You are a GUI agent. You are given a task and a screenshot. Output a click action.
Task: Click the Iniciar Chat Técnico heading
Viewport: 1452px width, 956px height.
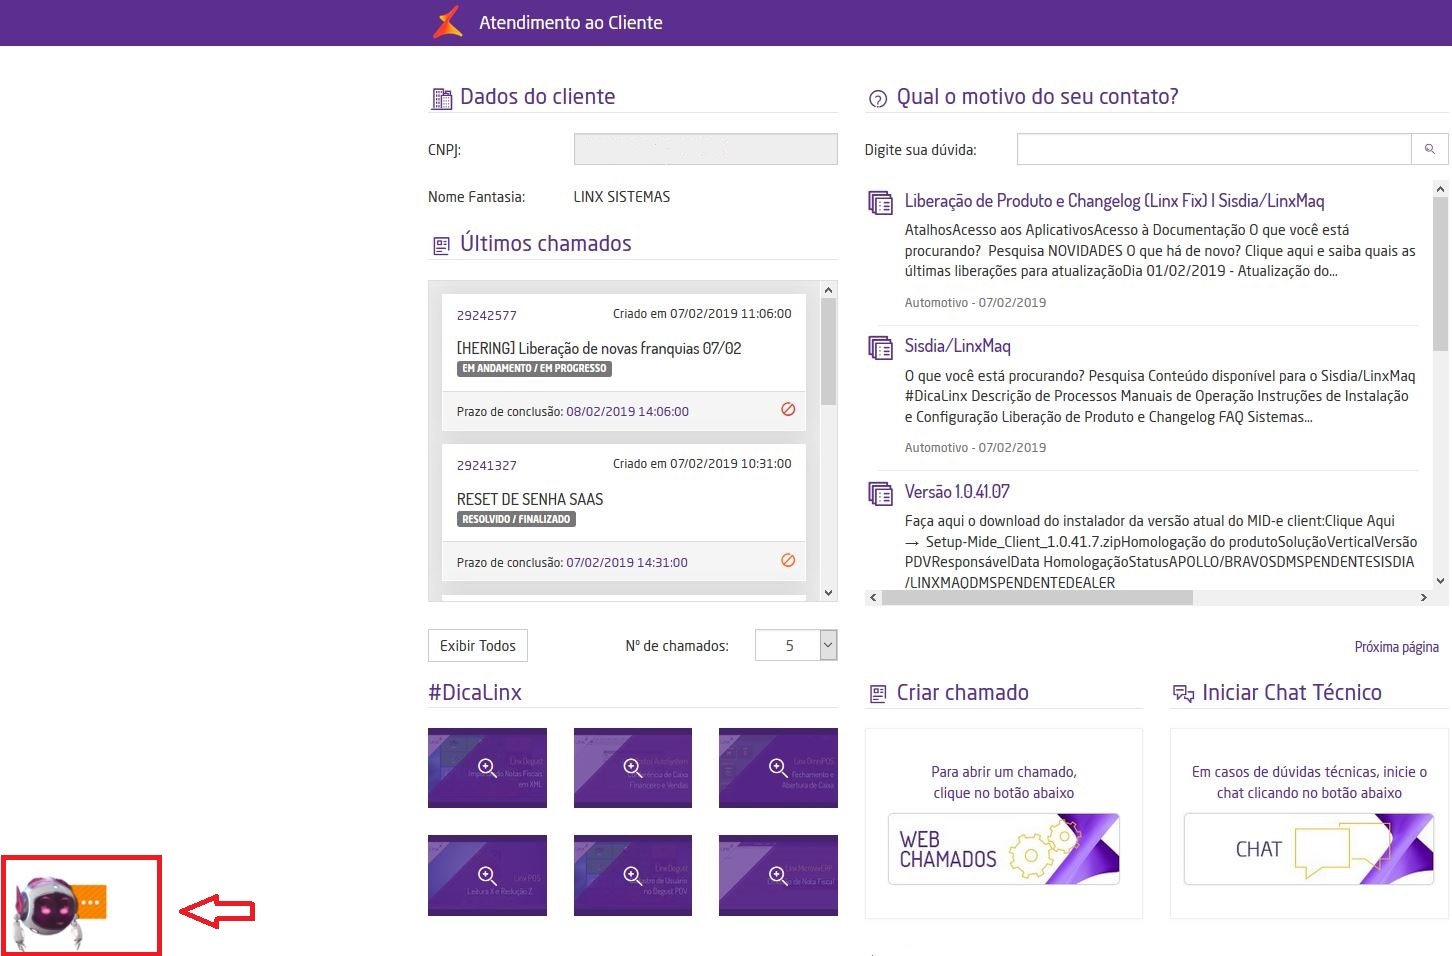1292,692
